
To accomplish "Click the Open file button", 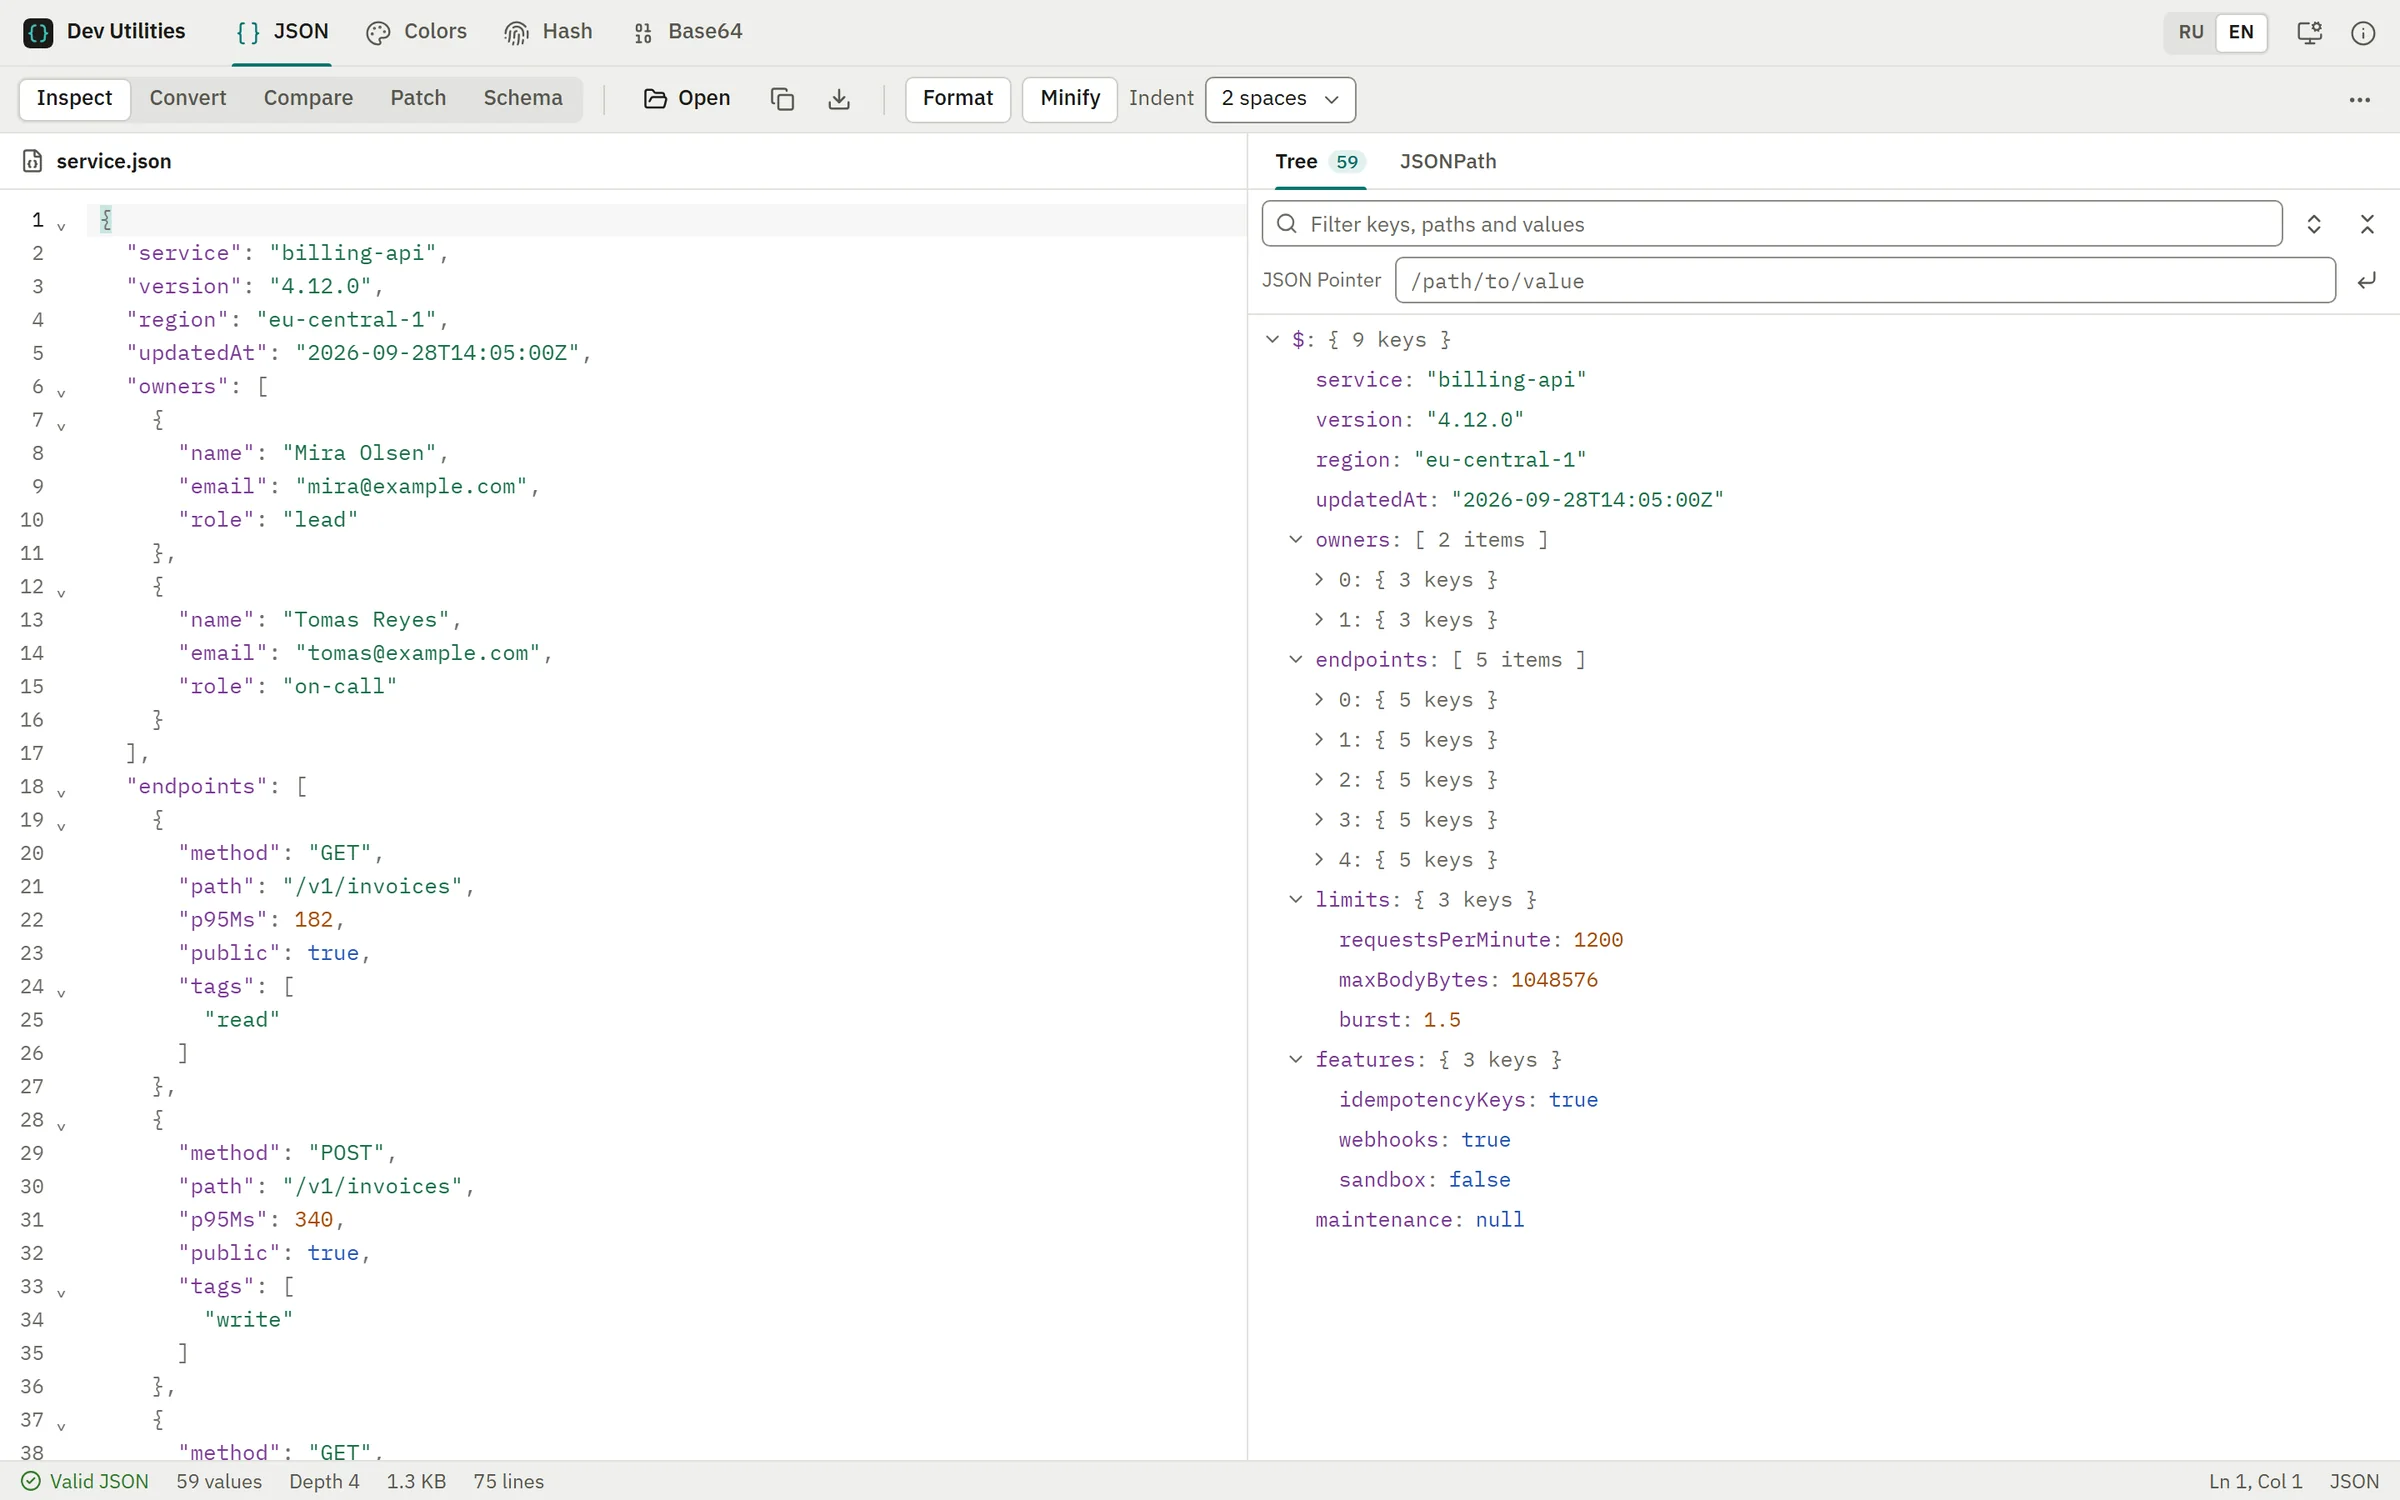I will pyautogui.click(x=687, y=98).
